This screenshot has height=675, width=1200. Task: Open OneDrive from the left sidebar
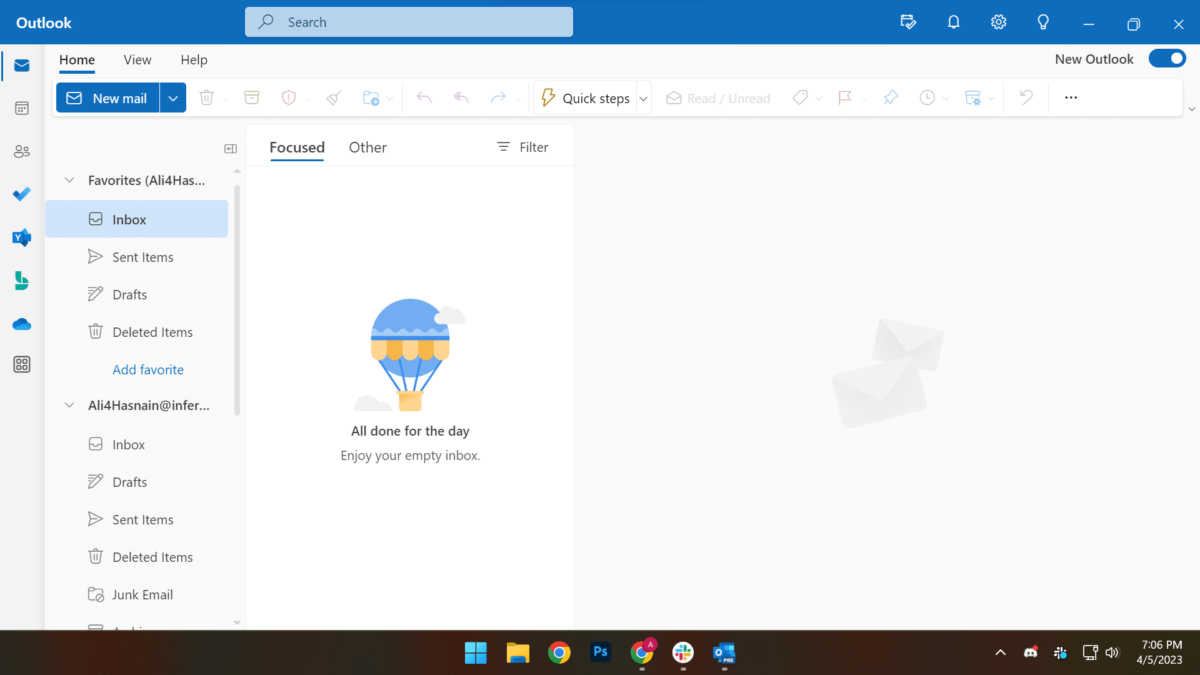click(22, 324)
